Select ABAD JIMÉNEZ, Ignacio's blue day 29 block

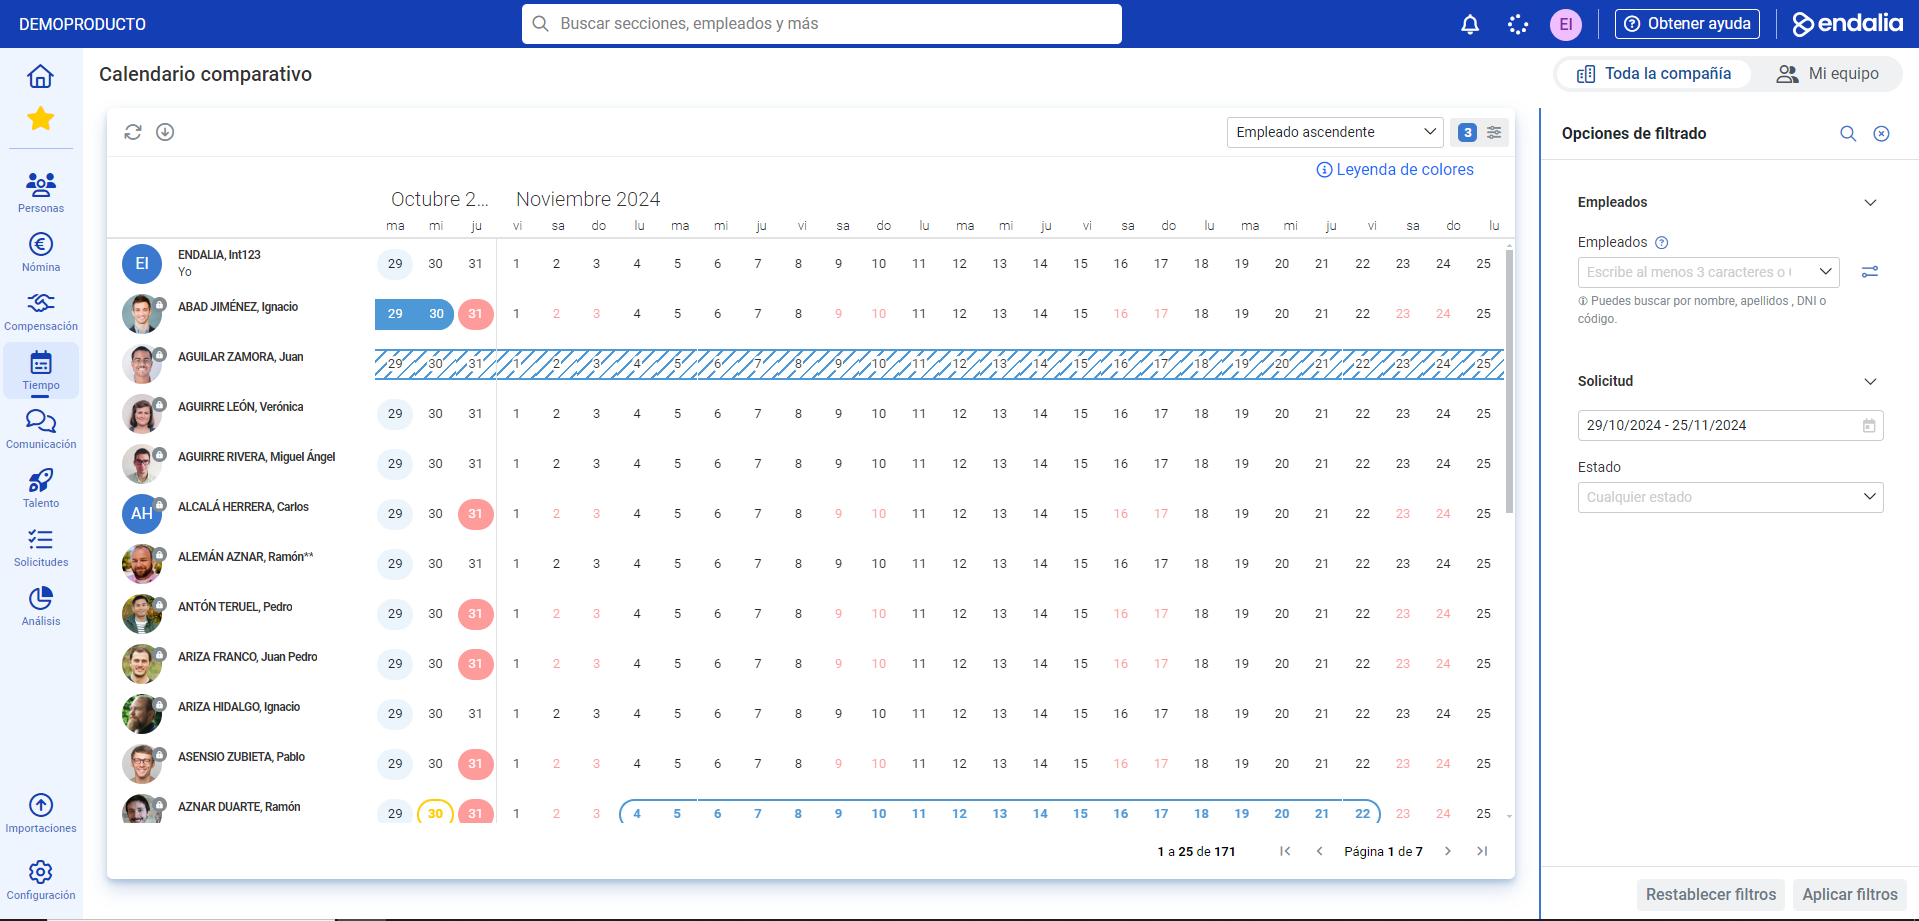(395, 314)
